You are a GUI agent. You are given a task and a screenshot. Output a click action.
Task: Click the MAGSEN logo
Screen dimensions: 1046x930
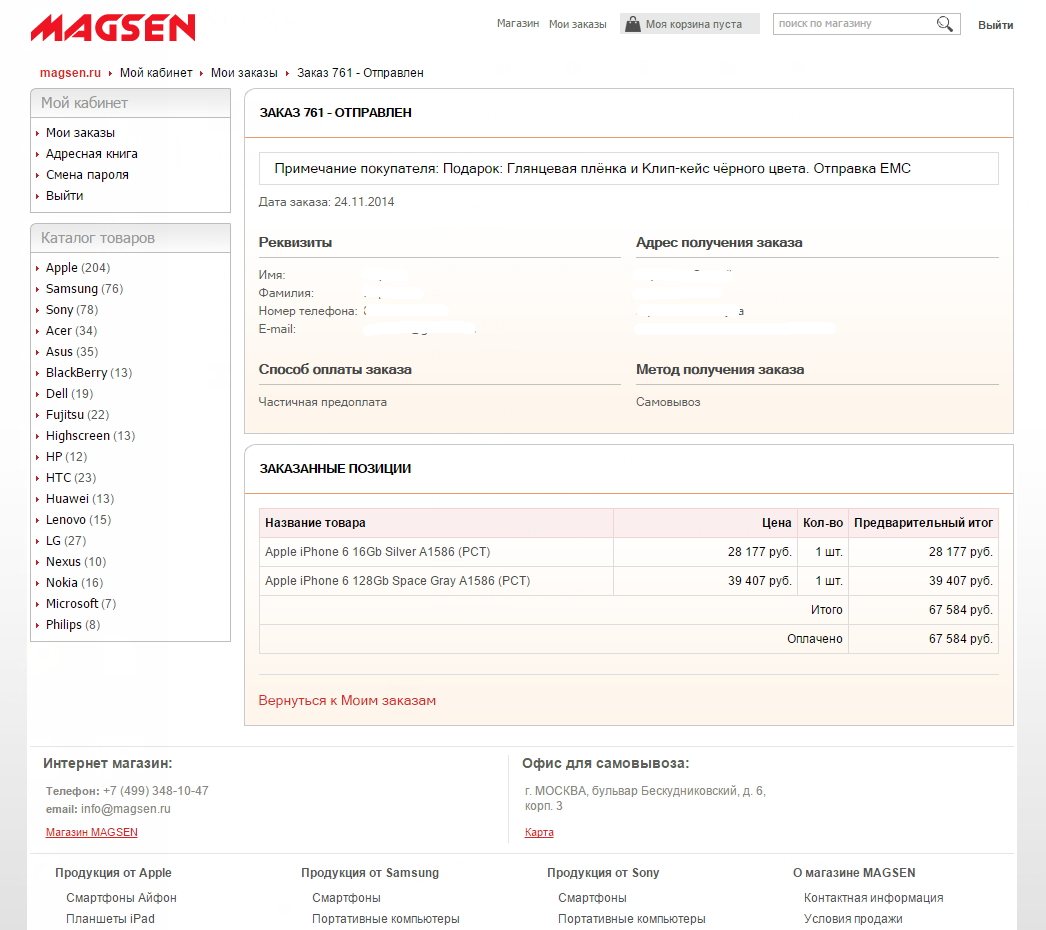[x=113, y=27]
